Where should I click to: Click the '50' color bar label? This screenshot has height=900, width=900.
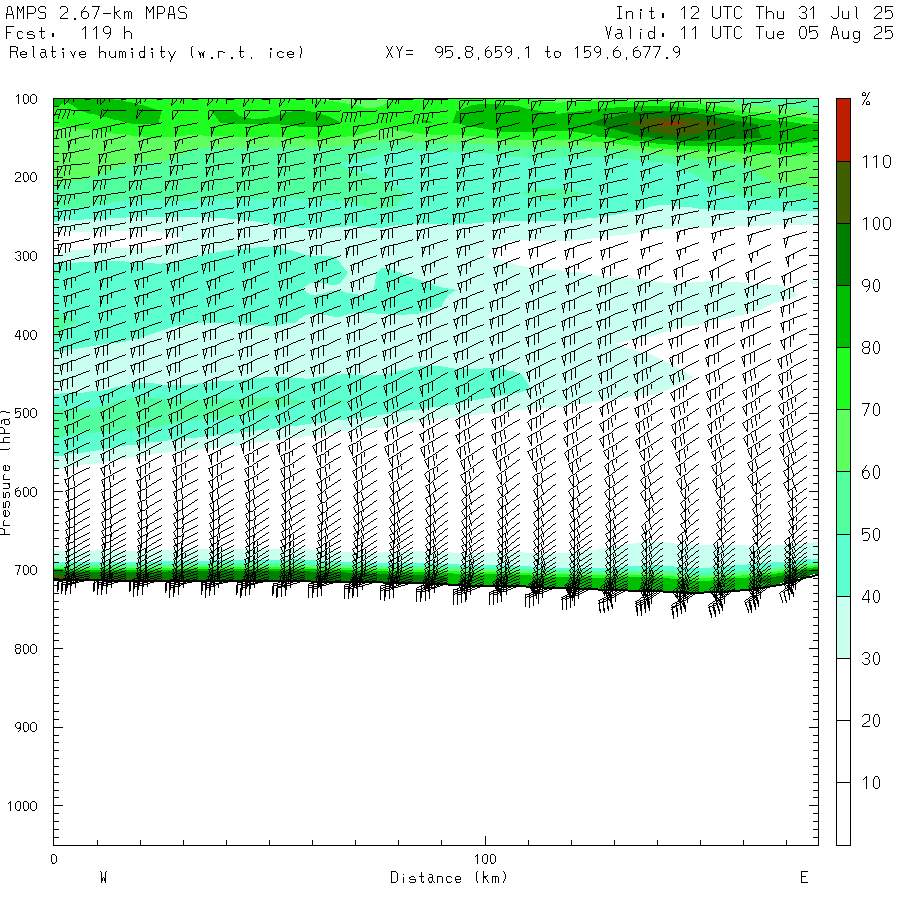click(x=871, y=535)
